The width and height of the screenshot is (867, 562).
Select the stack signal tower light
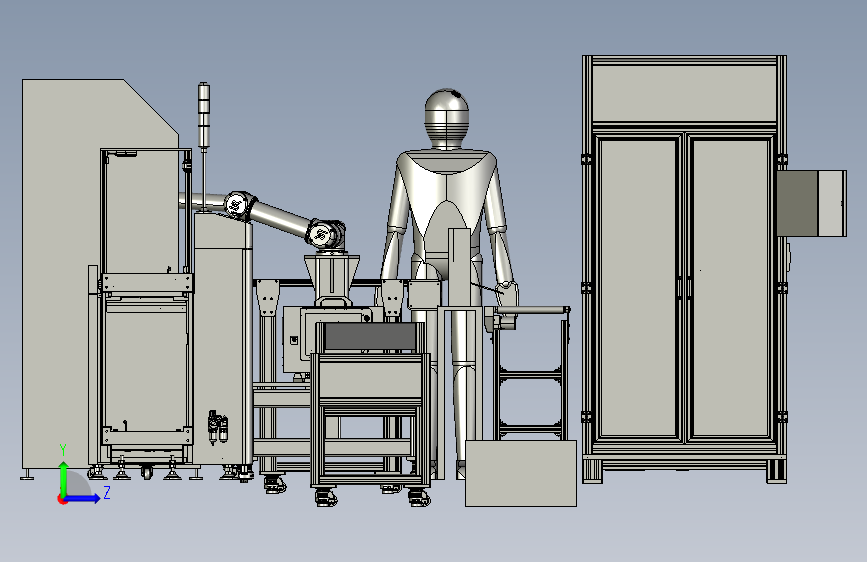[203, 116]
